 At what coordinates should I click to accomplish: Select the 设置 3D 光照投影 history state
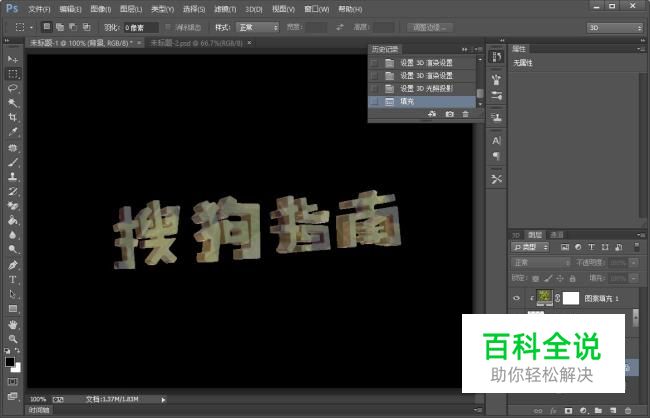tap(426, 88)
